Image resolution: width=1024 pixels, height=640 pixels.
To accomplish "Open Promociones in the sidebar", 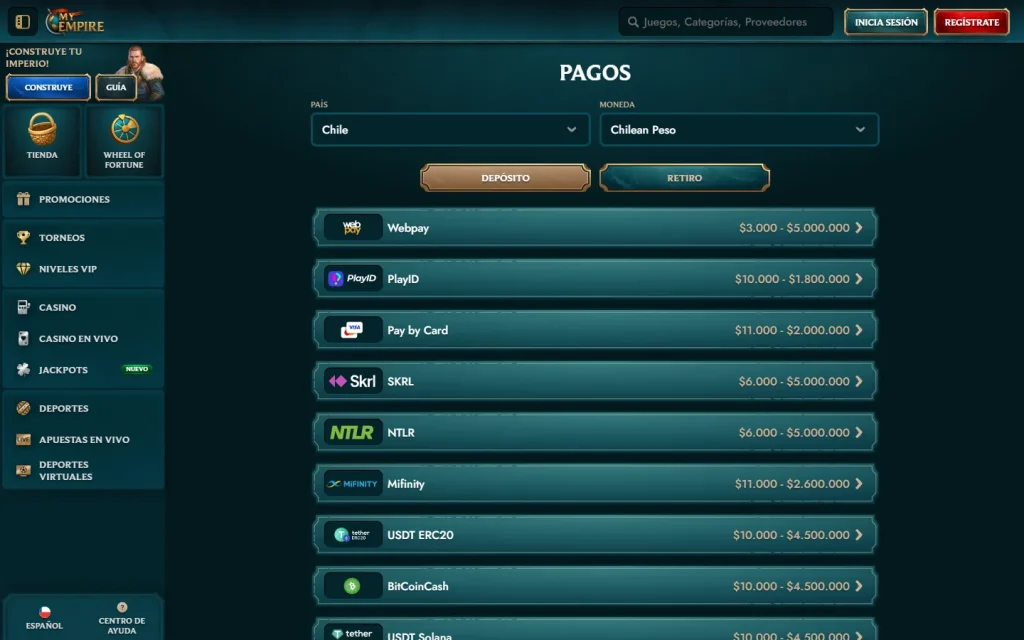I will 83,199.
